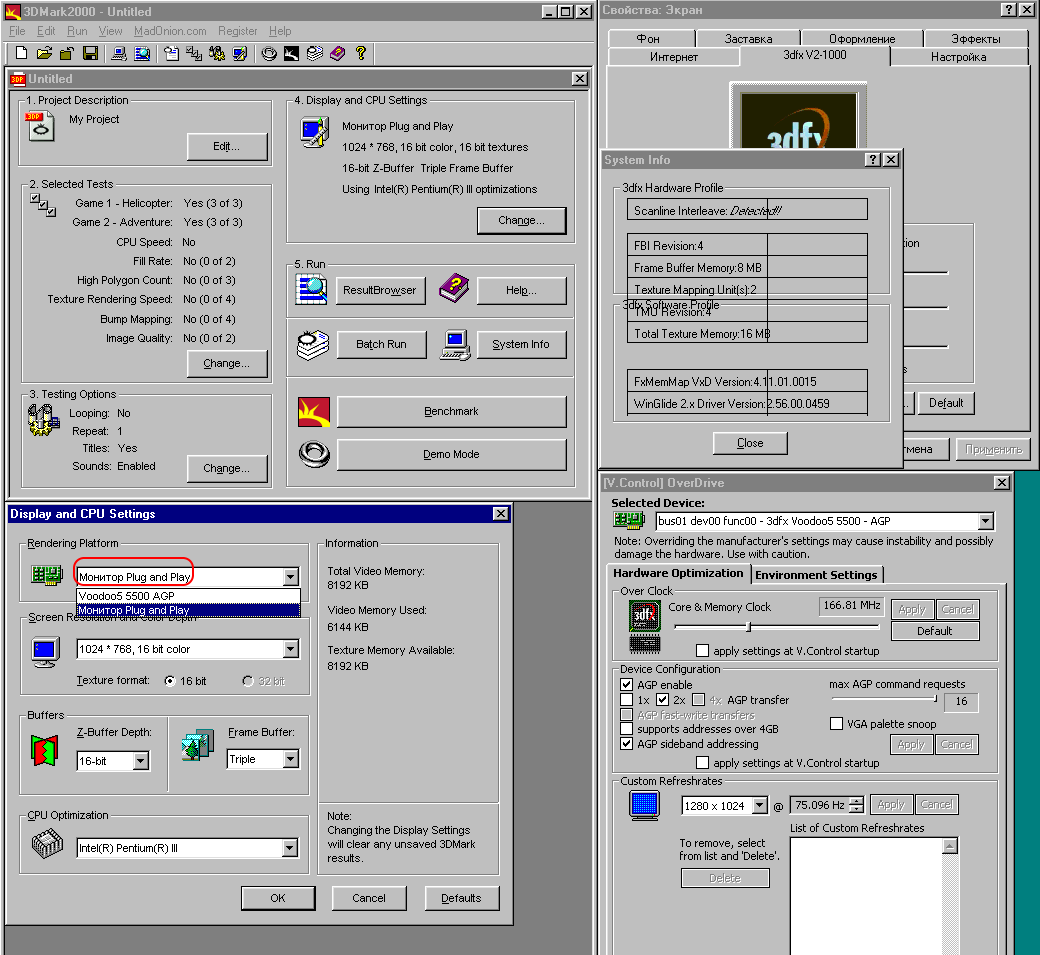Viewport: 1040px width, 955px height.
Task: Open the Z-Buffer Depth dropdown
Action: (x=141, y=761)
